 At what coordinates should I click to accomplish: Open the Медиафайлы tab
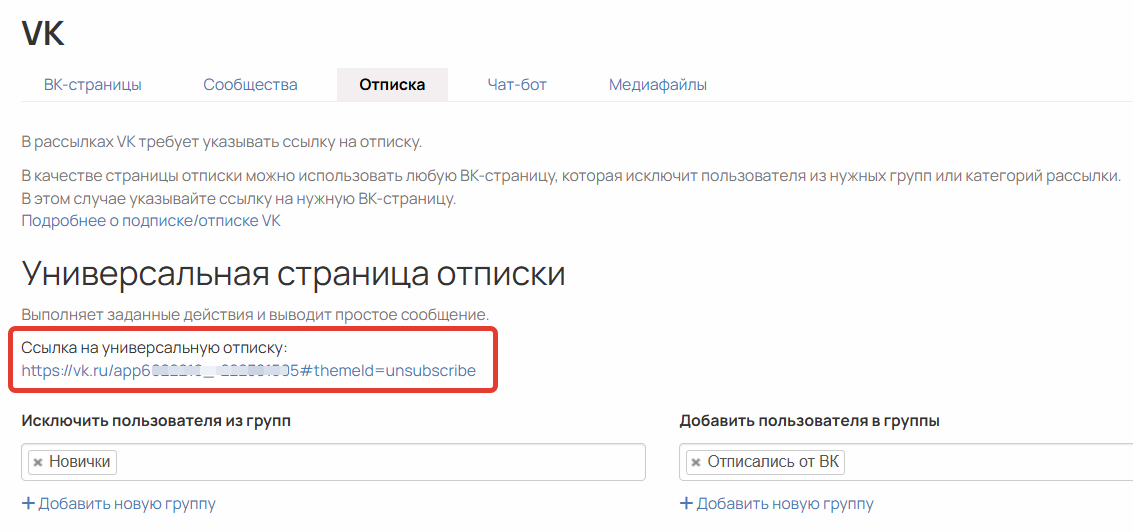[658, 85]
